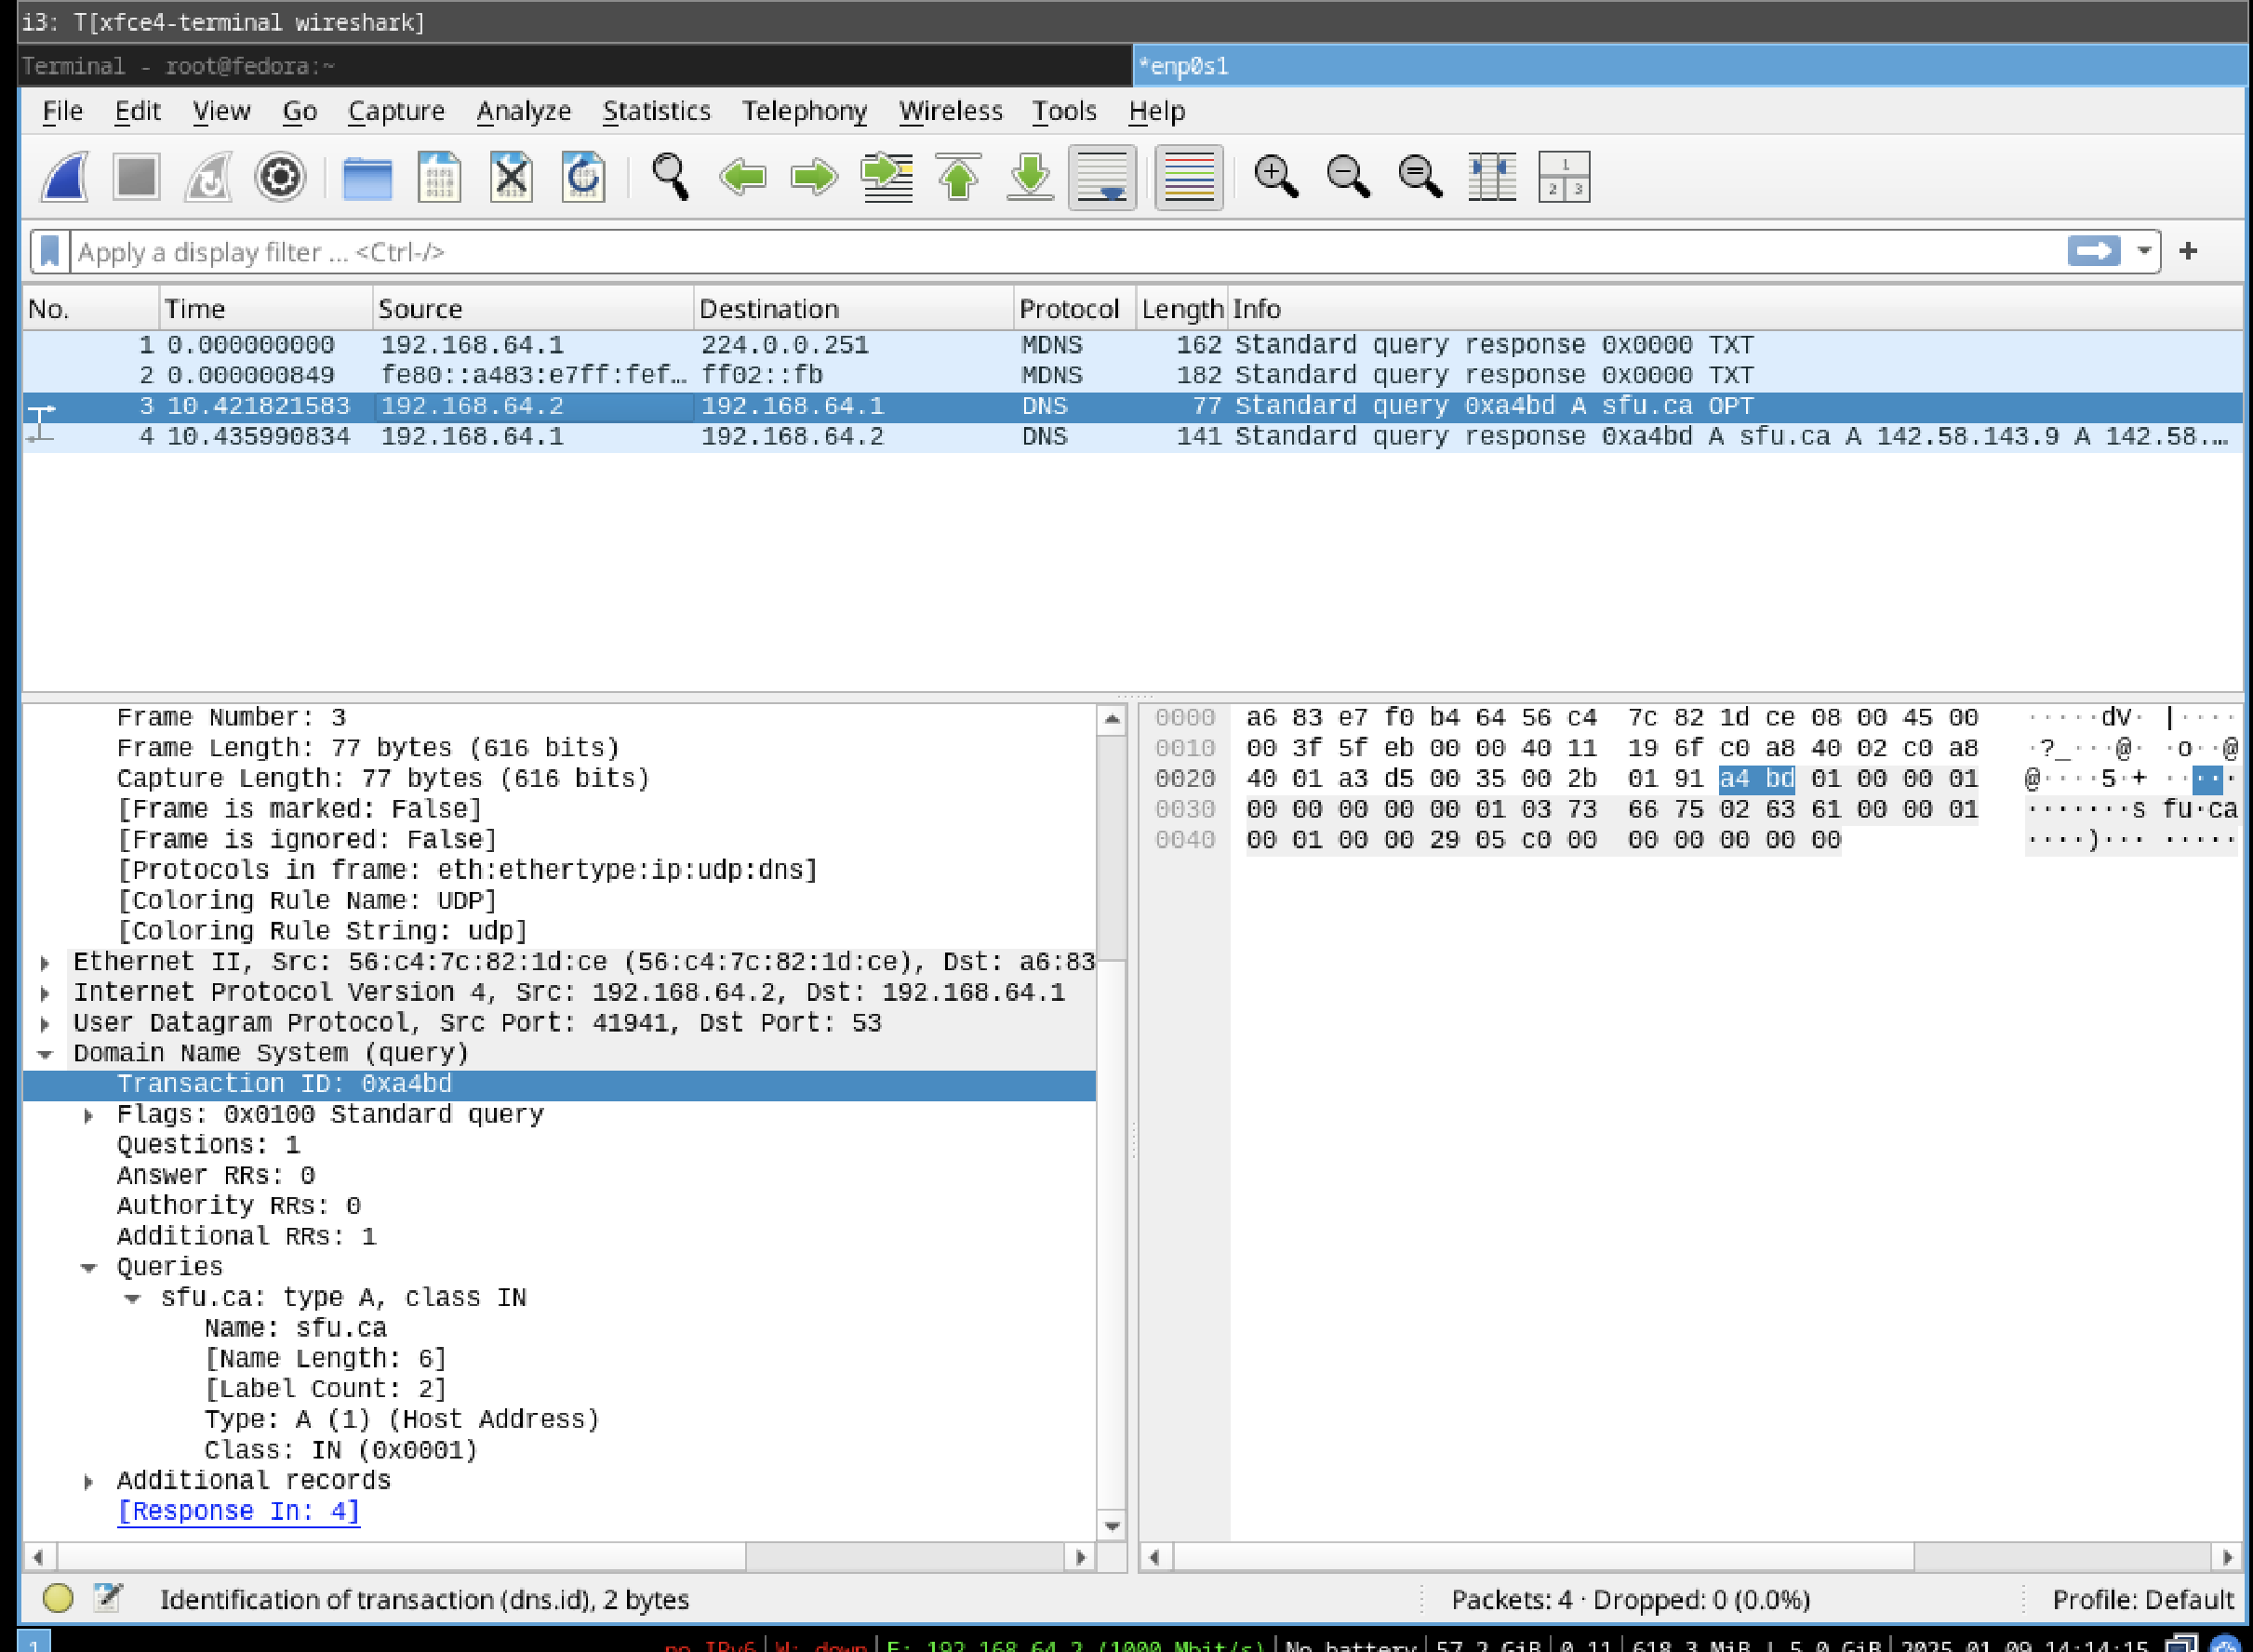Open the Analyze menu

(523, 111)
